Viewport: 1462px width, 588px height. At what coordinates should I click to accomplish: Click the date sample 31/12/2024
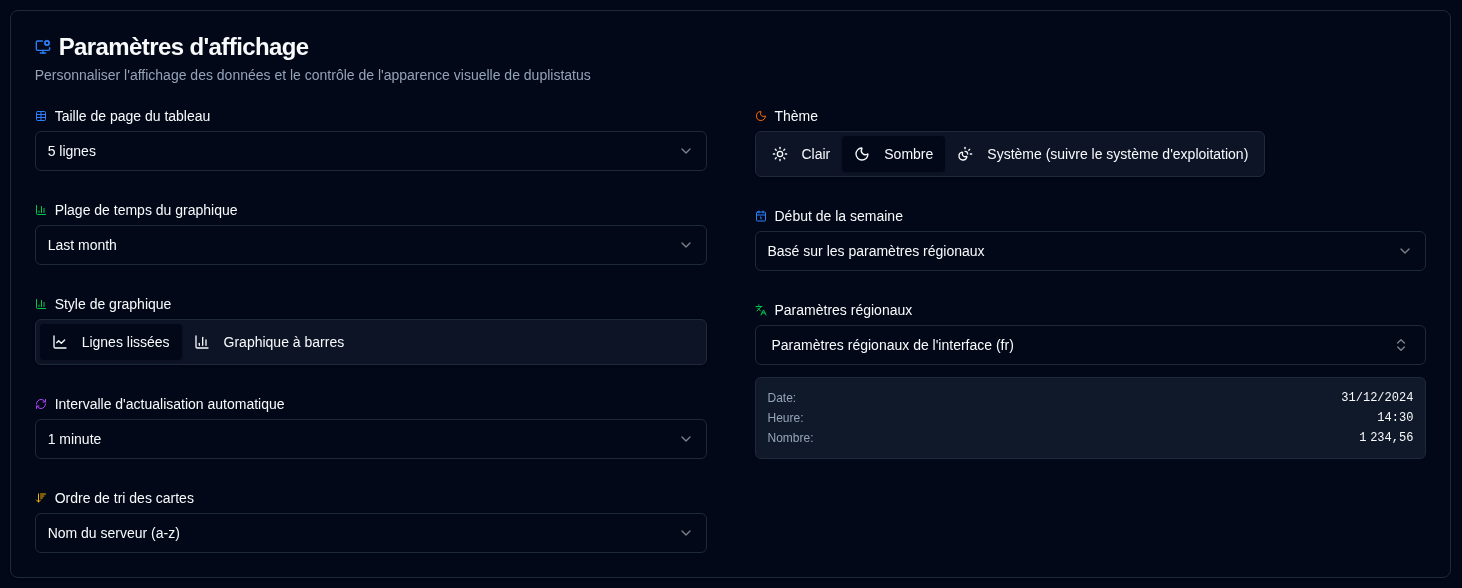coord(1377,398)
